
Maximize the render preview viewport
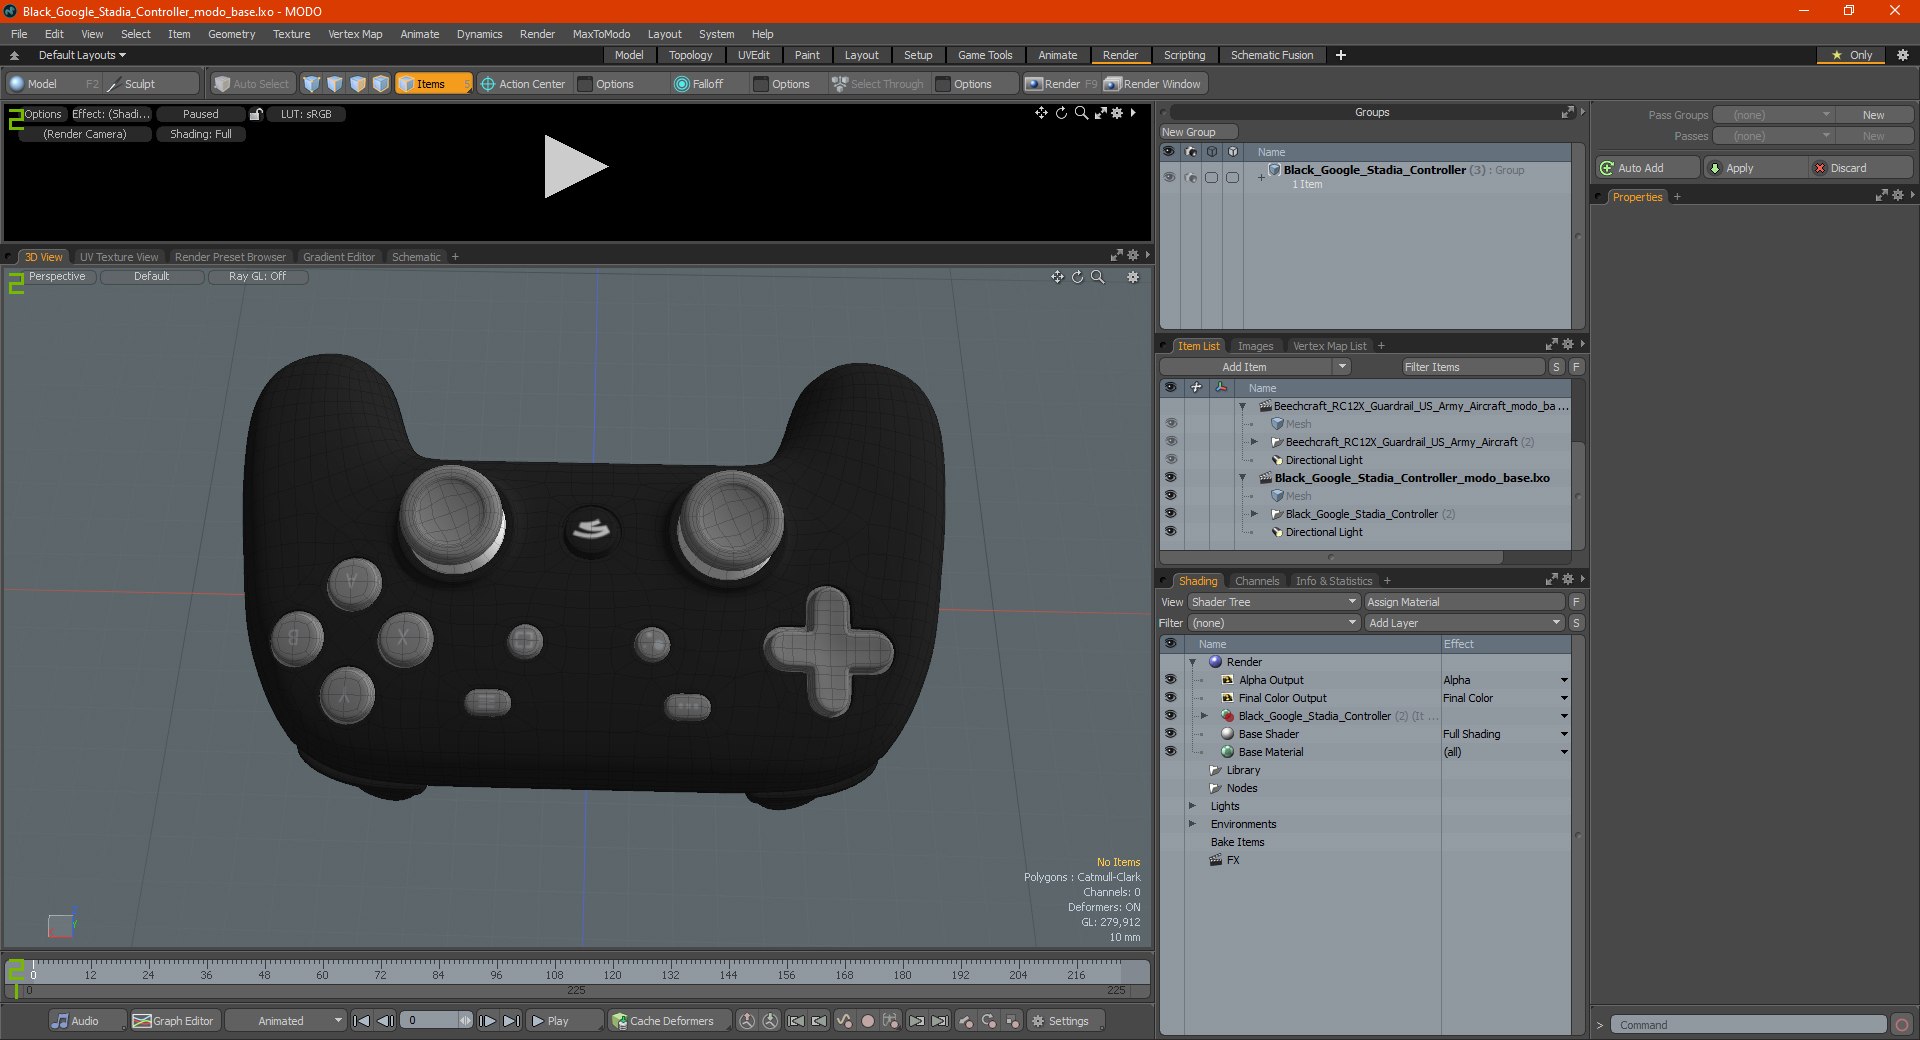point(1100,113)
